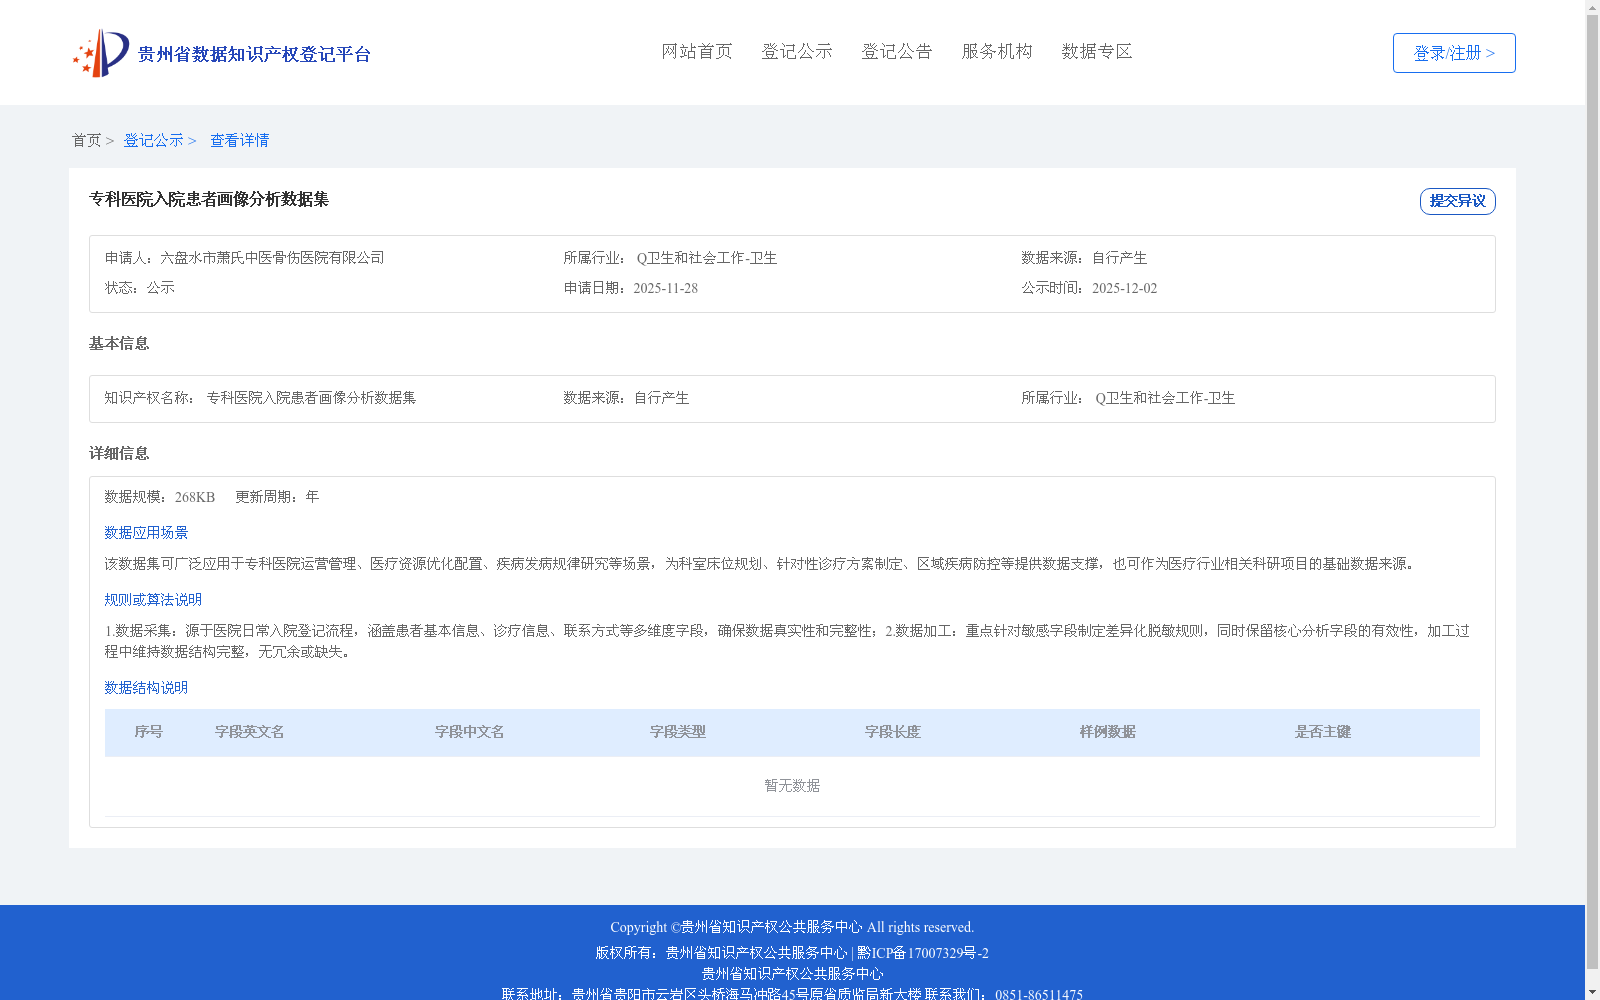
Task: Click the 是否主键 column header
Action: [x=1323, y=732]
